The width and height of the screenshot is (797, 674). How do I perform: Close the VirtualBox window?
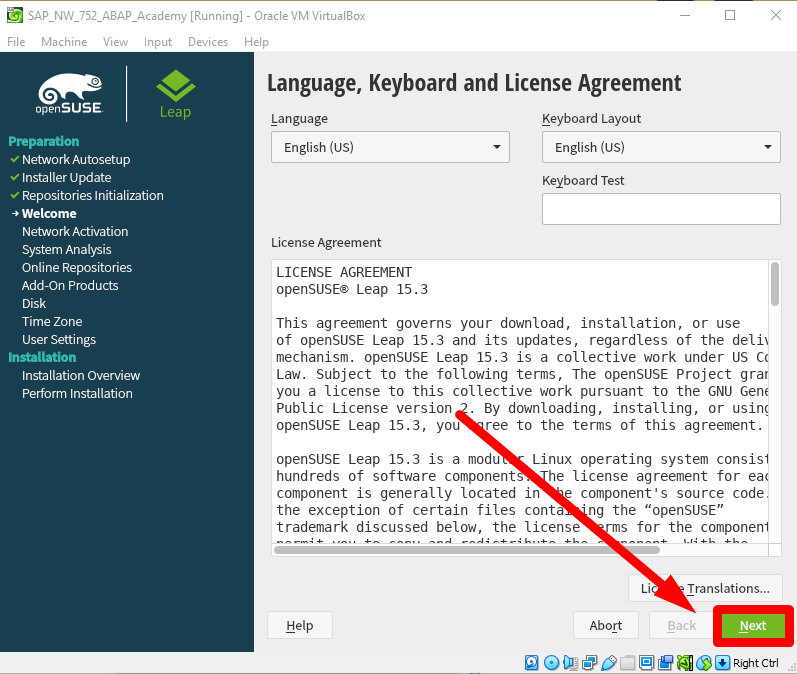[x=776, y=15]
